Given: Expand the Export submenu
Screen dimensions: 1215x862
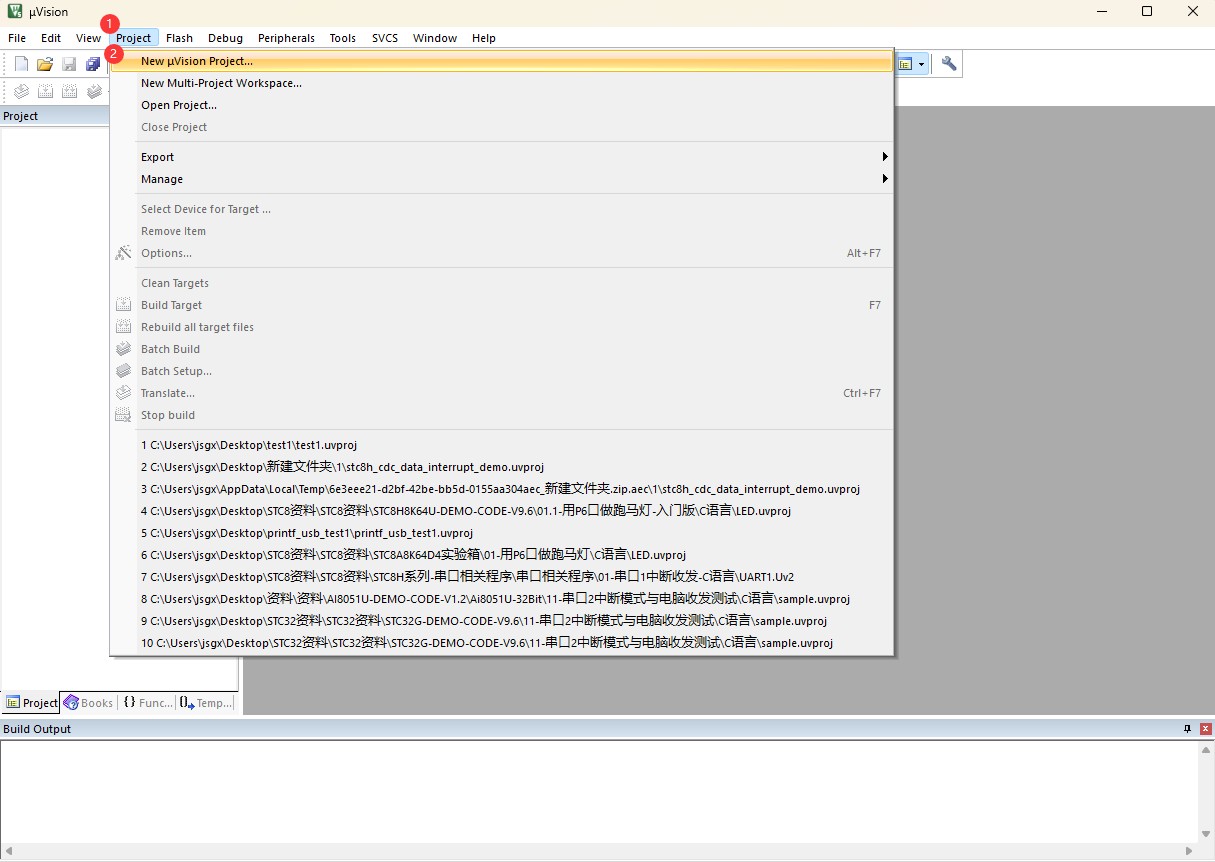Looking at the screenshot, I should [x=500, y=157].
